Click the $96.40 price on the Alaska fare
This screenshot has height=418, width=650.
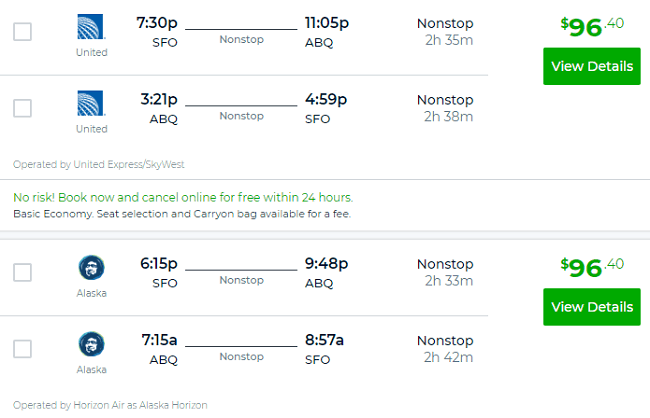[592, 267]
